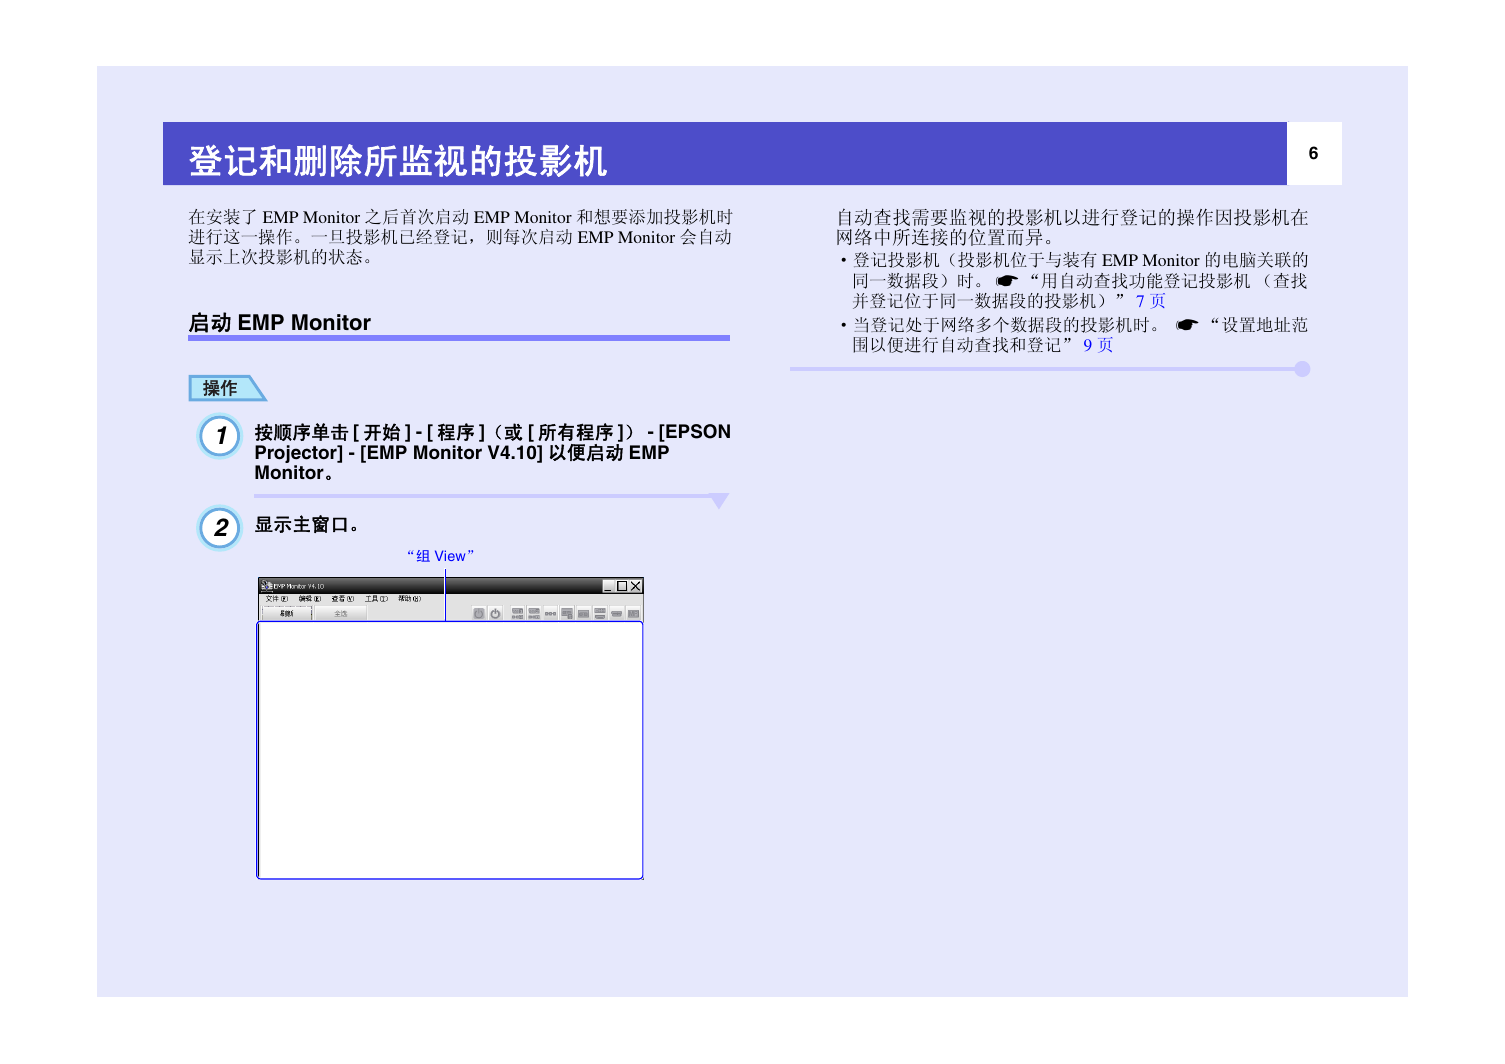Close the EMP Monitor V4.10 window
The image size is (1505, 1064).
coord(635,586)
